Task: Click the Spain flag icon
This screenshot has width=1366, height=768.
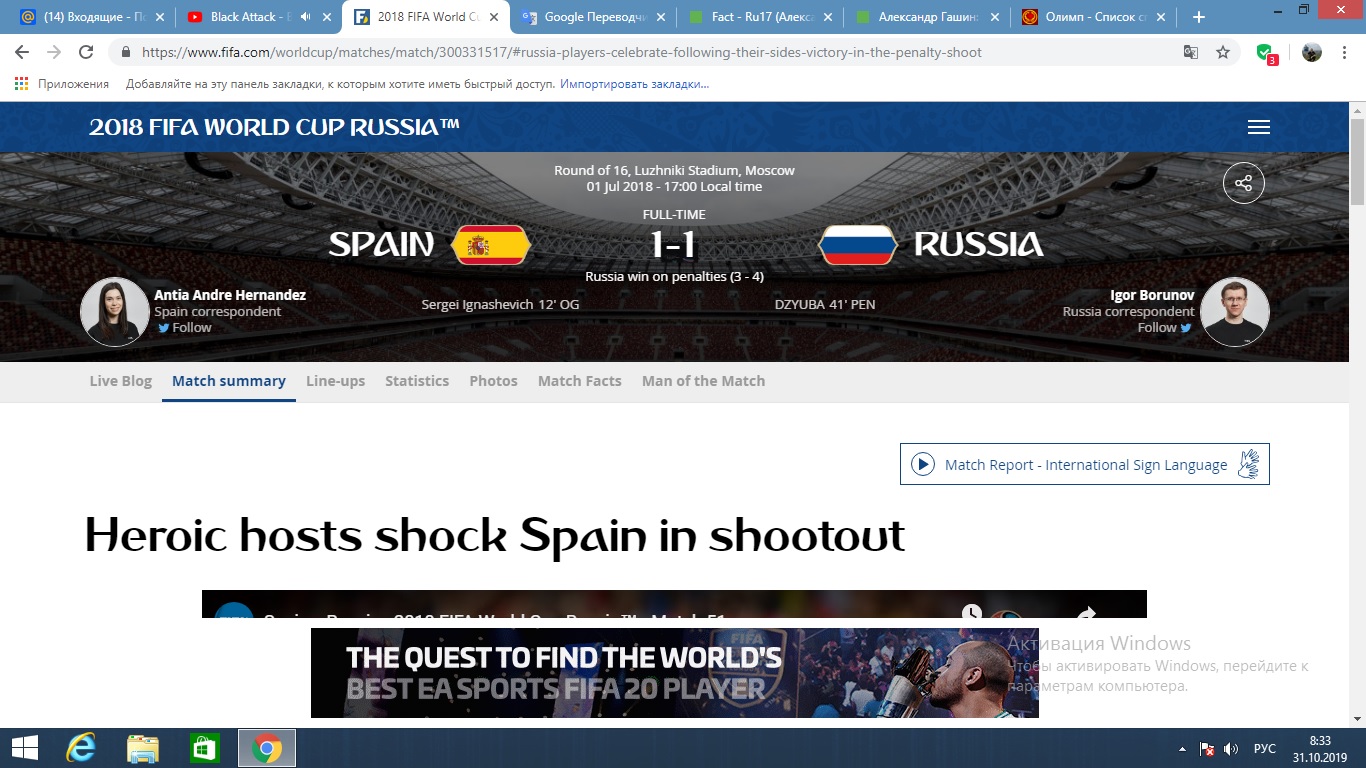Action: [491, 245]
